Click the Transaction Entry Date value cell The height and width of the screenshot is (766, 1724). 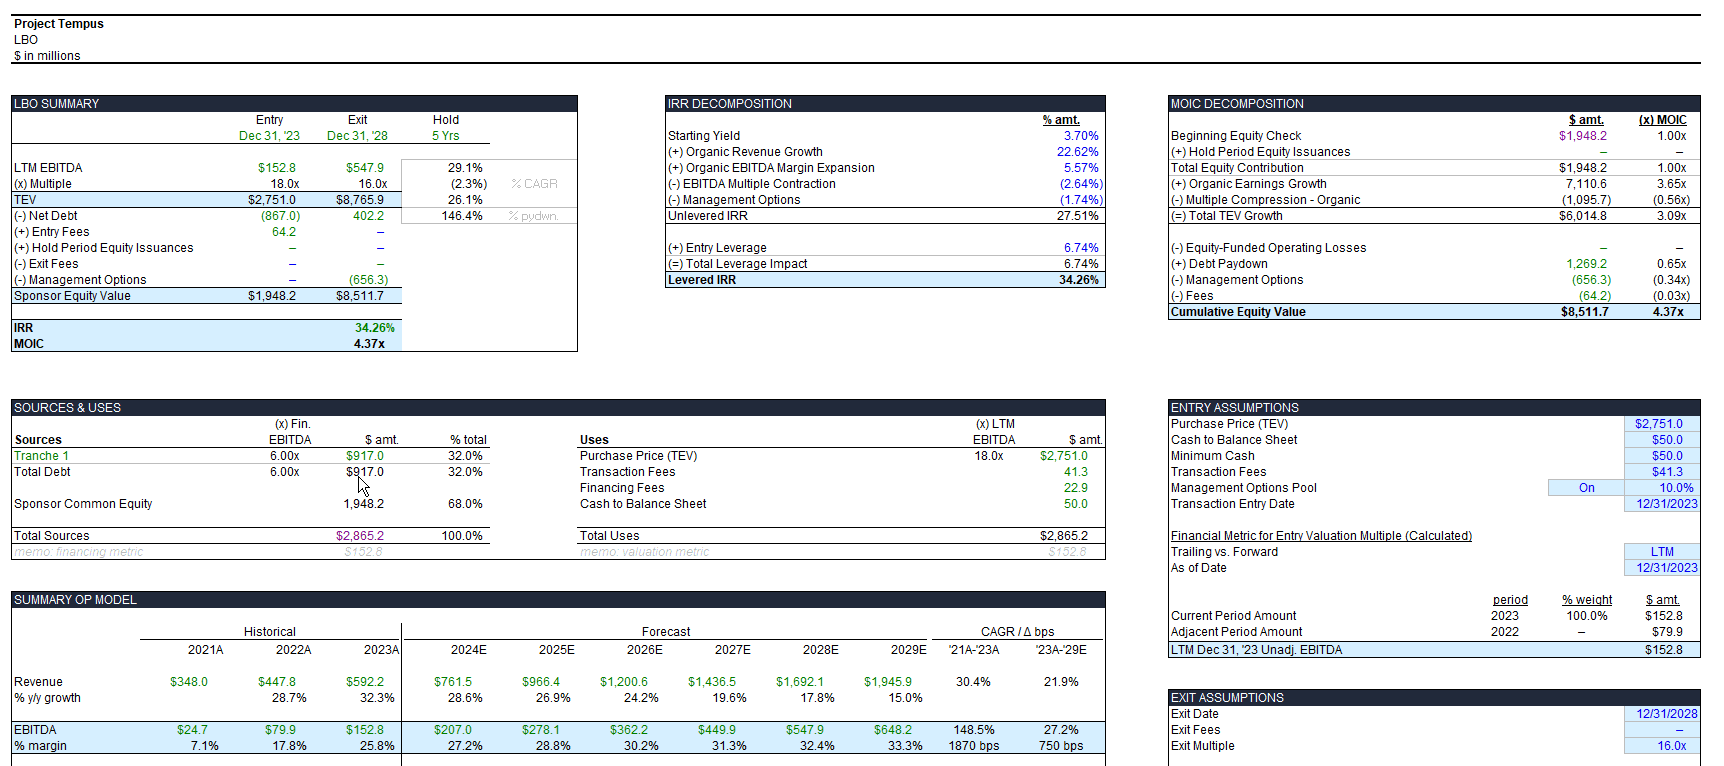(1662, 504)
